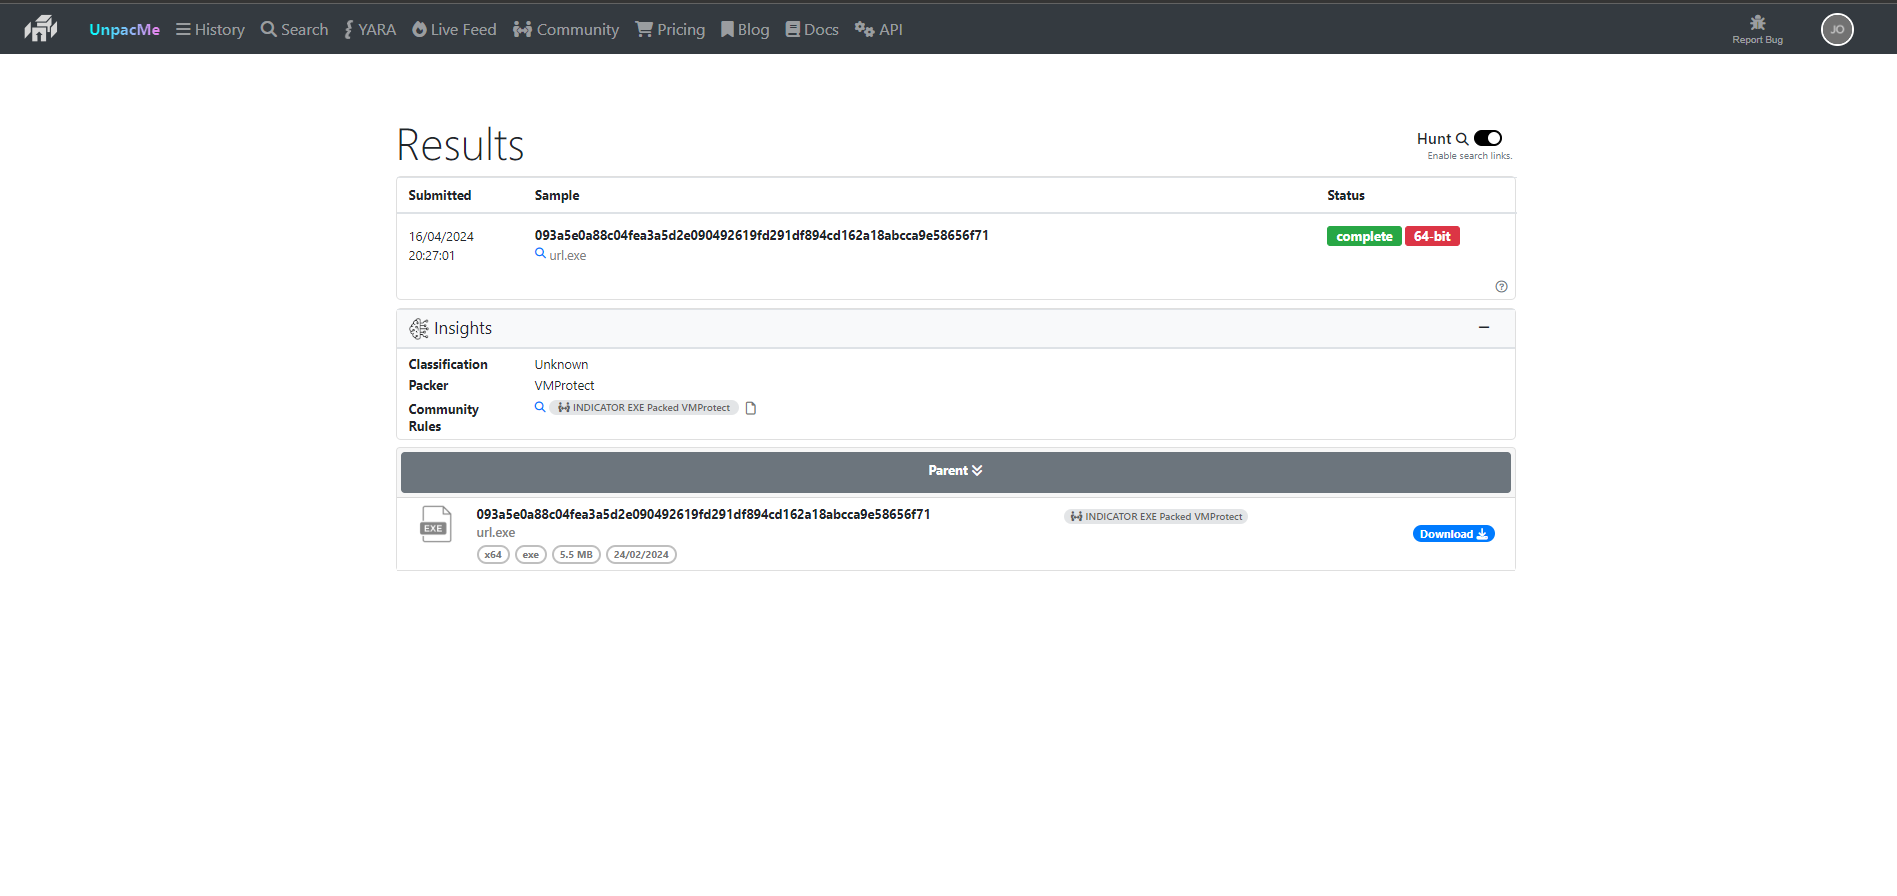
Task: Expand the Parent section bar
Action: (x=955, y=471)
